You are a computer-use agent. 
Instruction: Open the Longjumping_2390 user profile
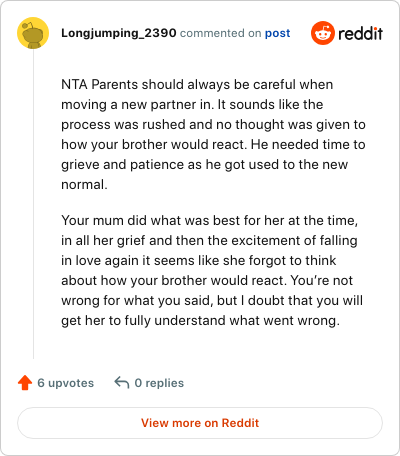click(x=119, y=33)
